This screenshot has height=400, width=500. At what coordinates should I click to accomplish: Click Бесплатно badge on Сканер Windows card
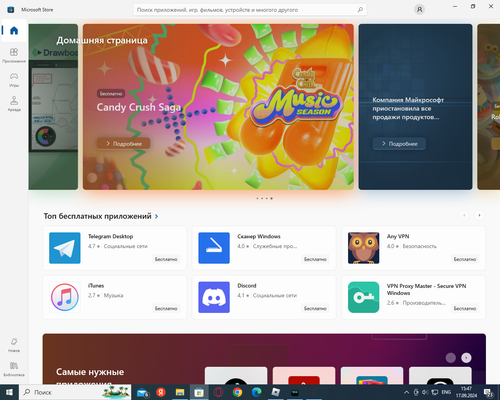(x=315, y=259)
